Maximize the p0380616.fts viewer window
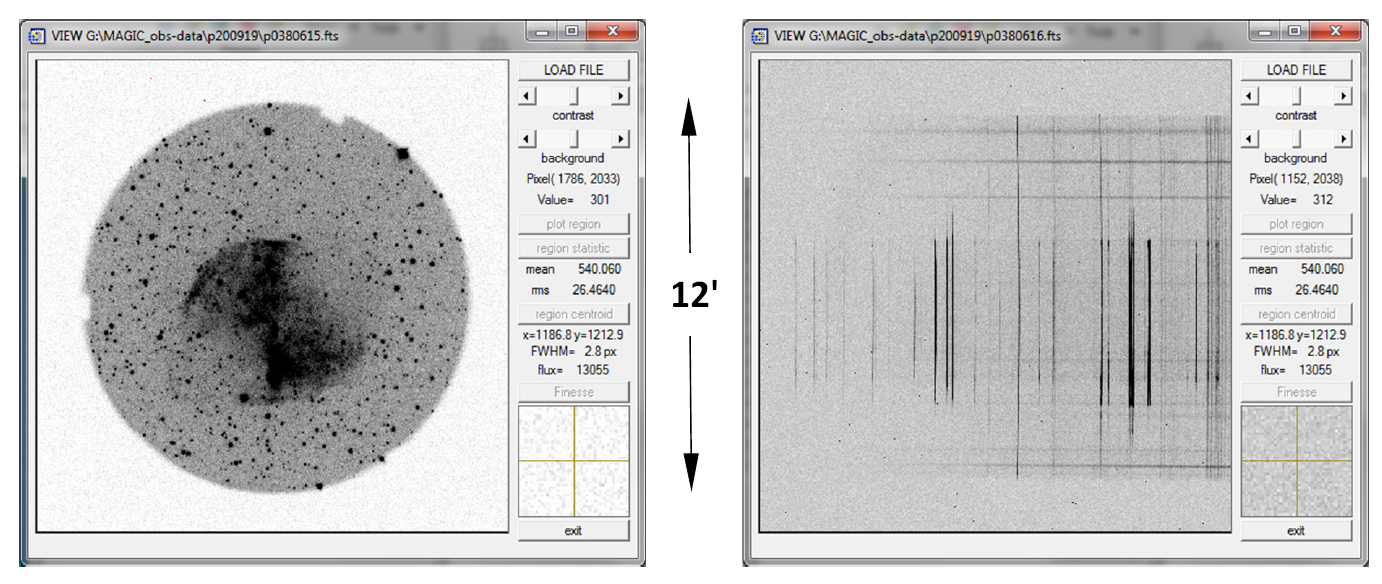 pyautogui.click(x=1294, y=32)
